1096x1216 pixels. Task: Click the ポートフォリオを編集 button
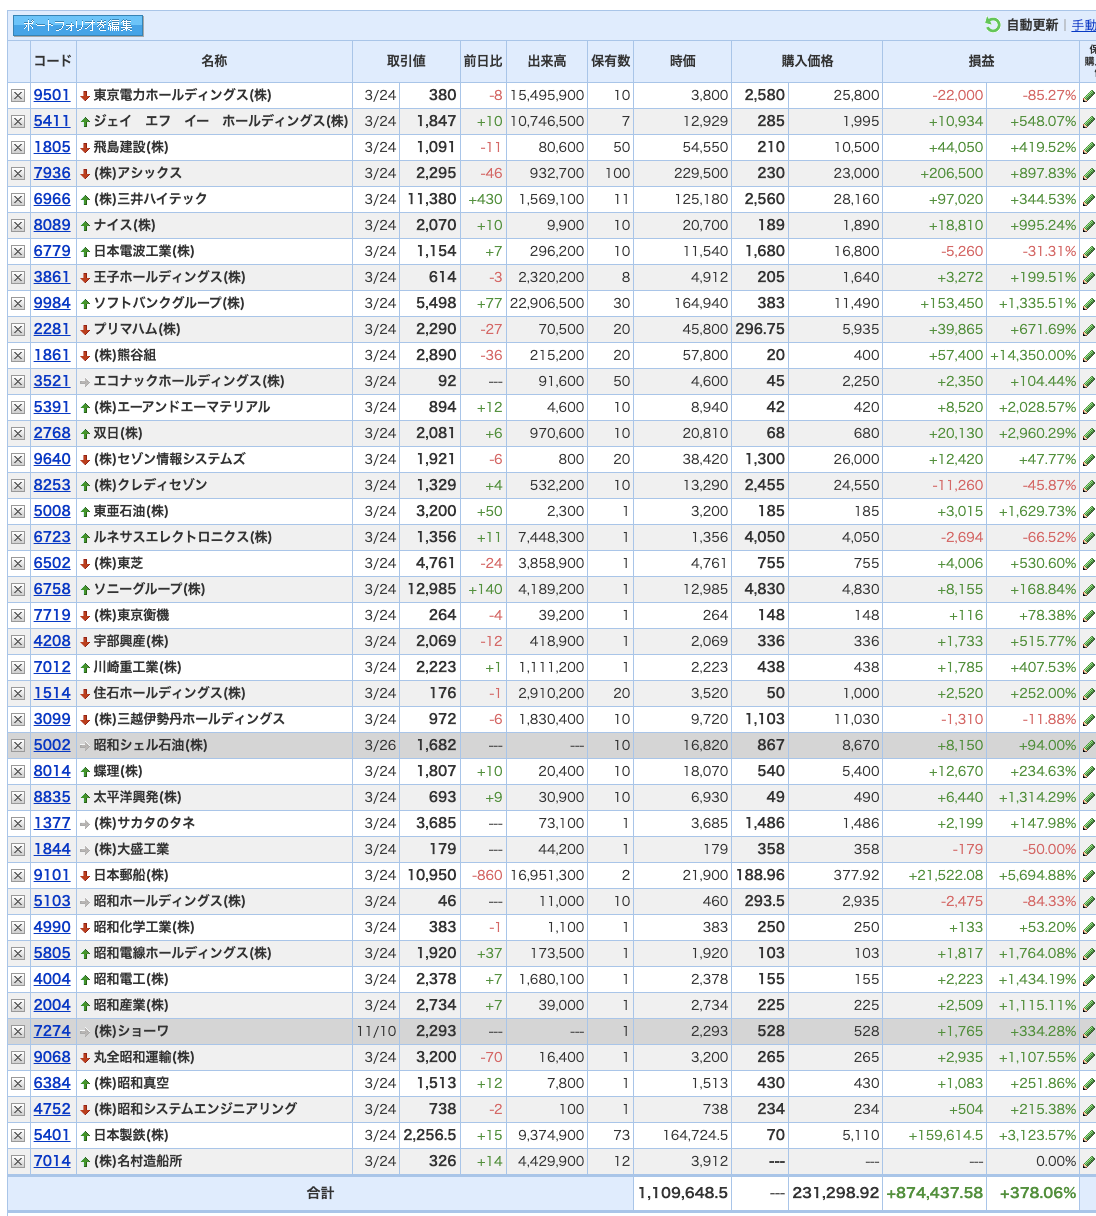[78, 25]
